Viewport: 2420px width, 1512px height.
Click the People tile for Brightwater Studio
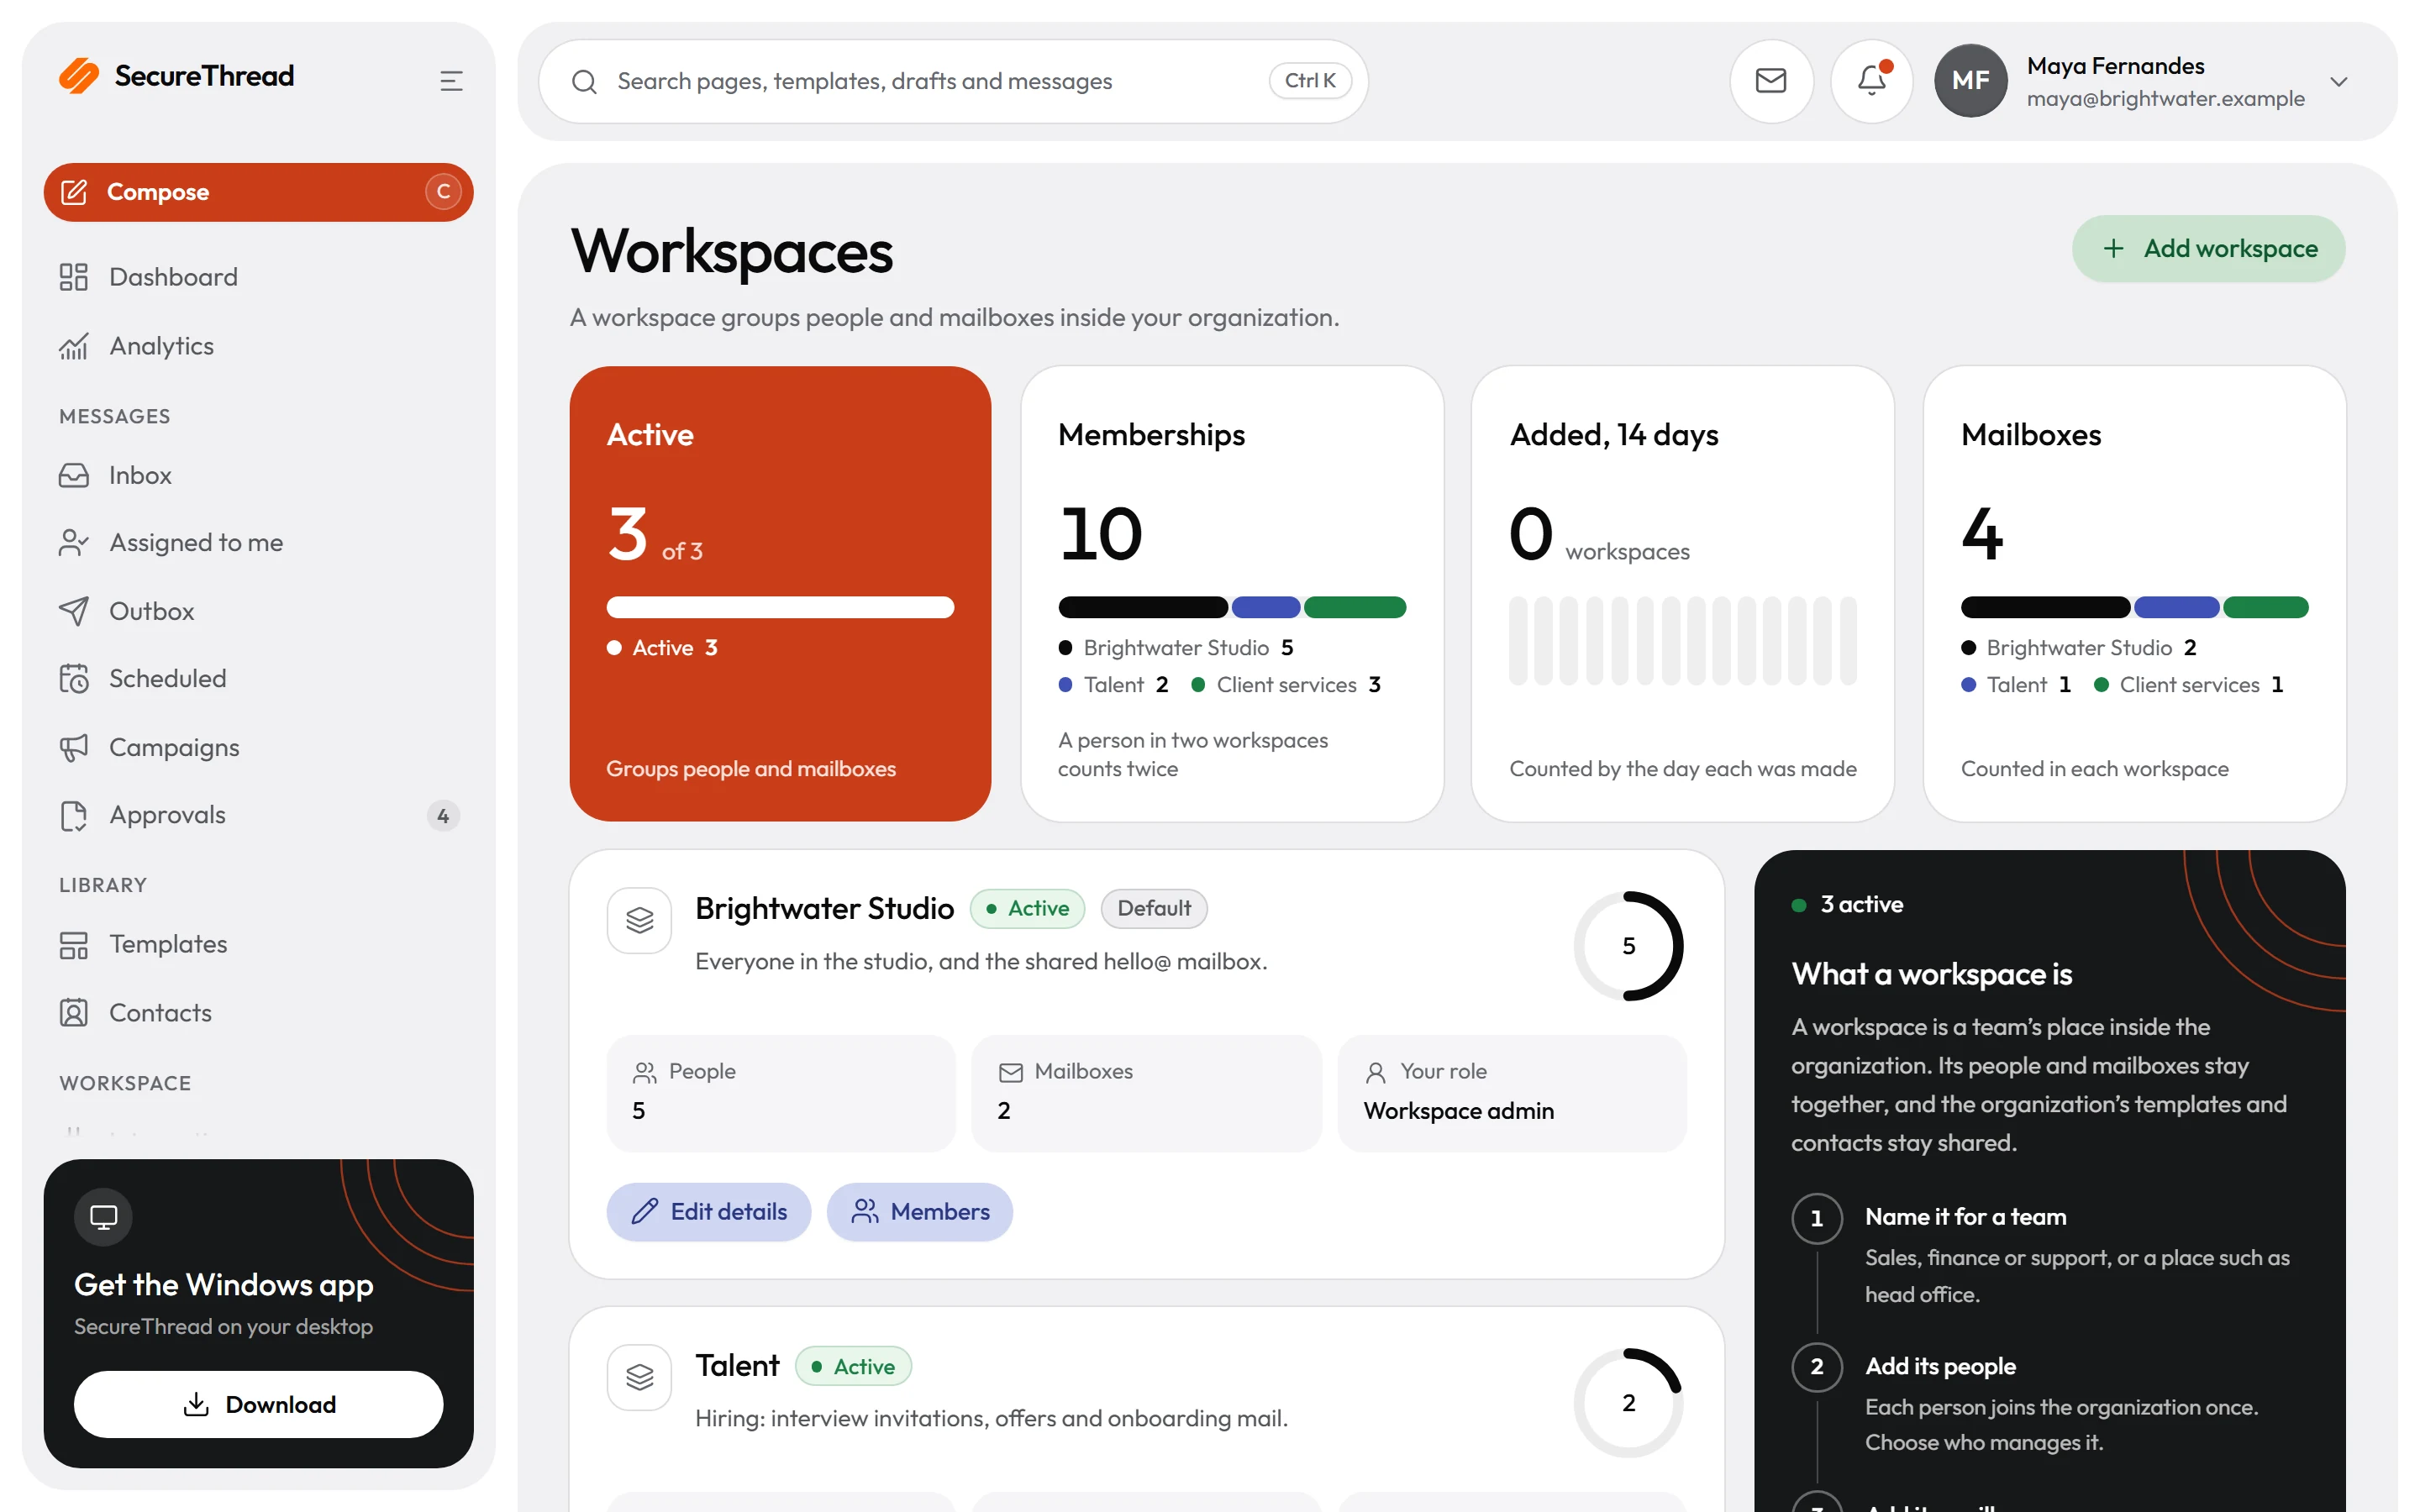(780, 1093)
